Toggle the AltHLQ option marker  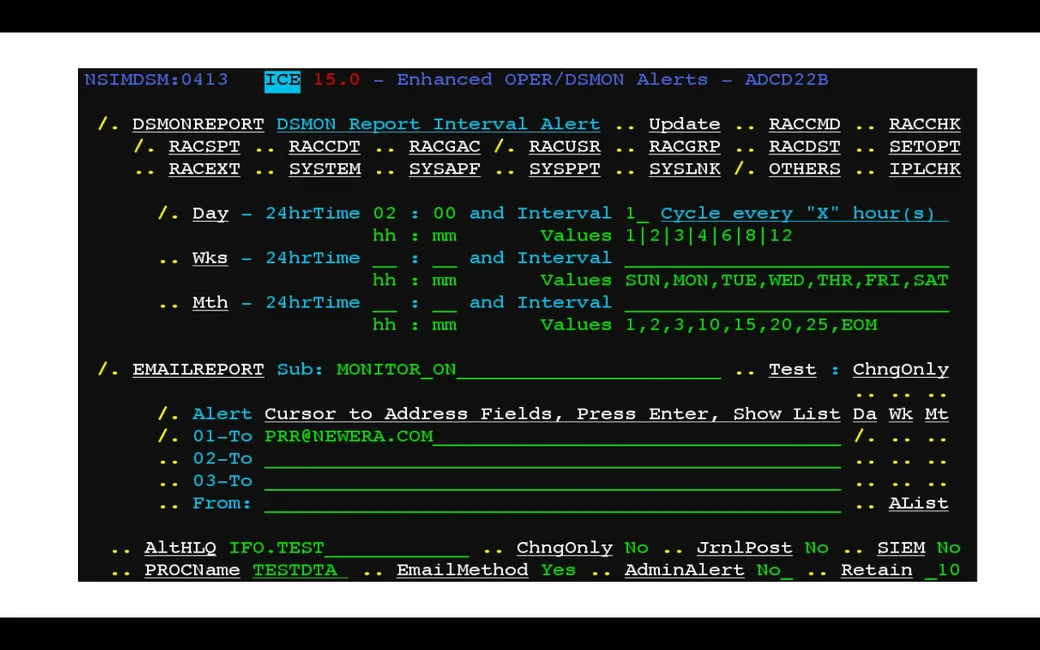120,549
